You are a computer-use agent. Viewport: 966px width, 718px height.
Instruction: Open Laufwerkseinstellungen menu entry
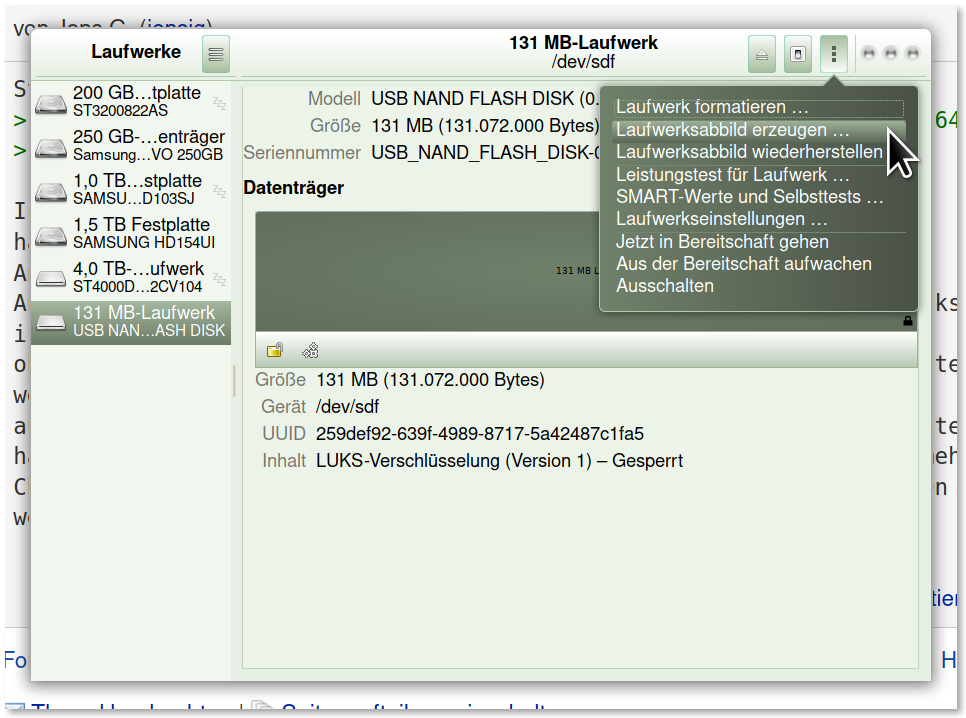(758, 219)
